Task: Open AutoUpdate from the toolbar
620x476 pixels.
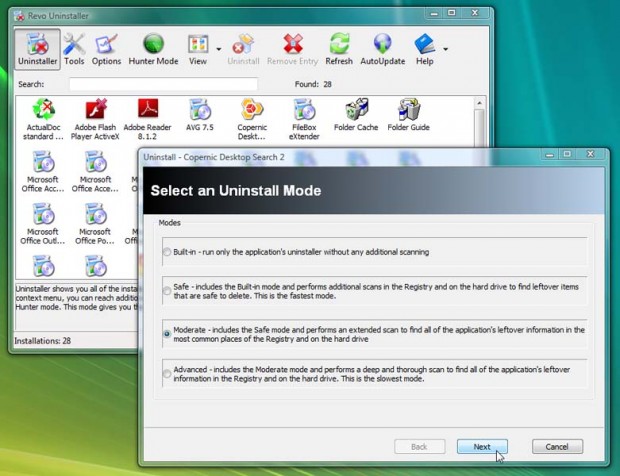Action: tap(382, 49)
